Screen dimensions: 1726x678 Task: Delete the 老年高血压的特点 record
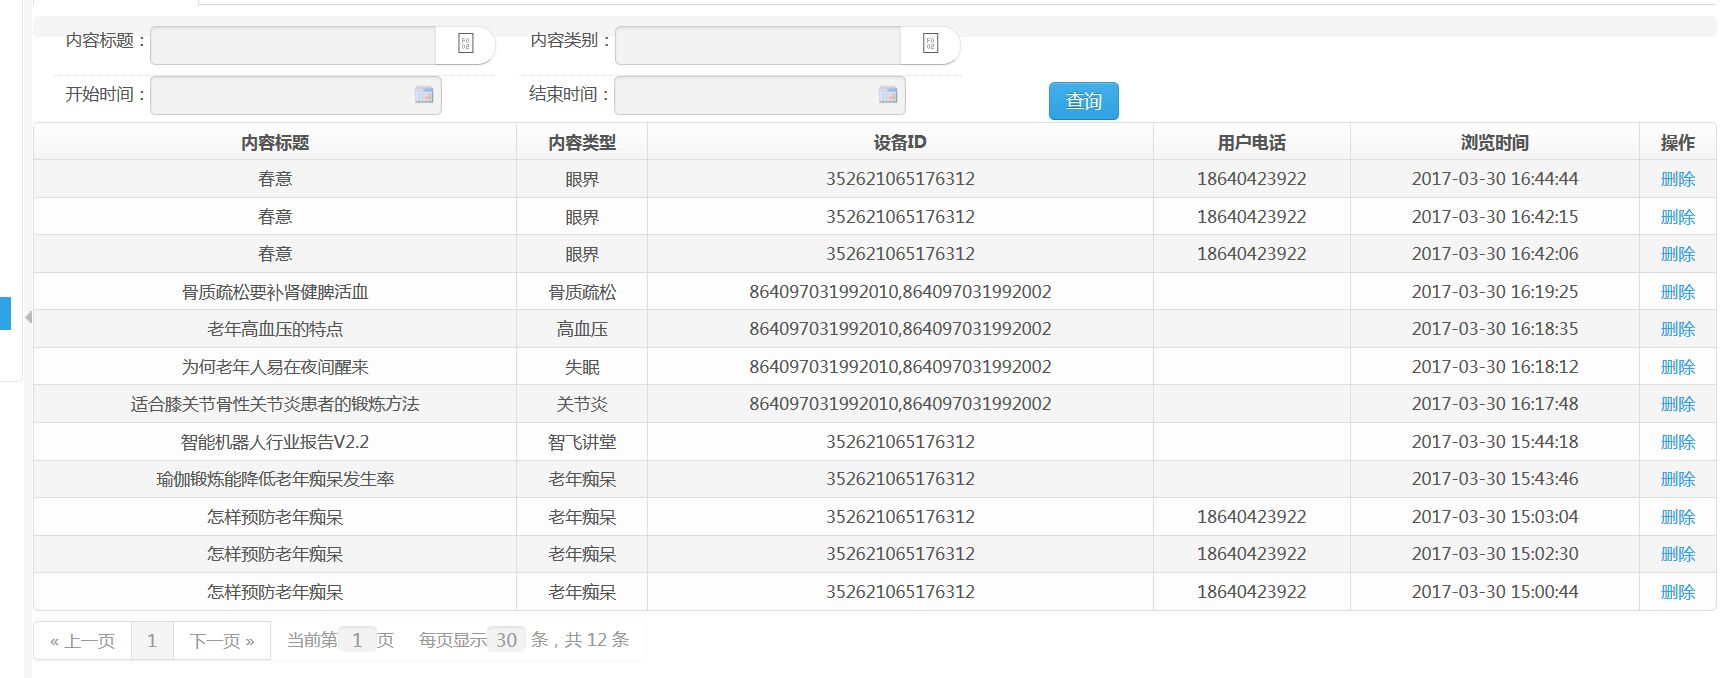1677,329
